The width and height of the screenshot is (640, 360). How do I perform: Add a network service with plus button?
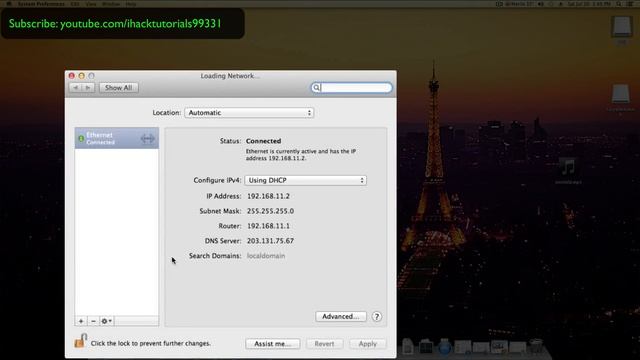click(x=81, y=321)
